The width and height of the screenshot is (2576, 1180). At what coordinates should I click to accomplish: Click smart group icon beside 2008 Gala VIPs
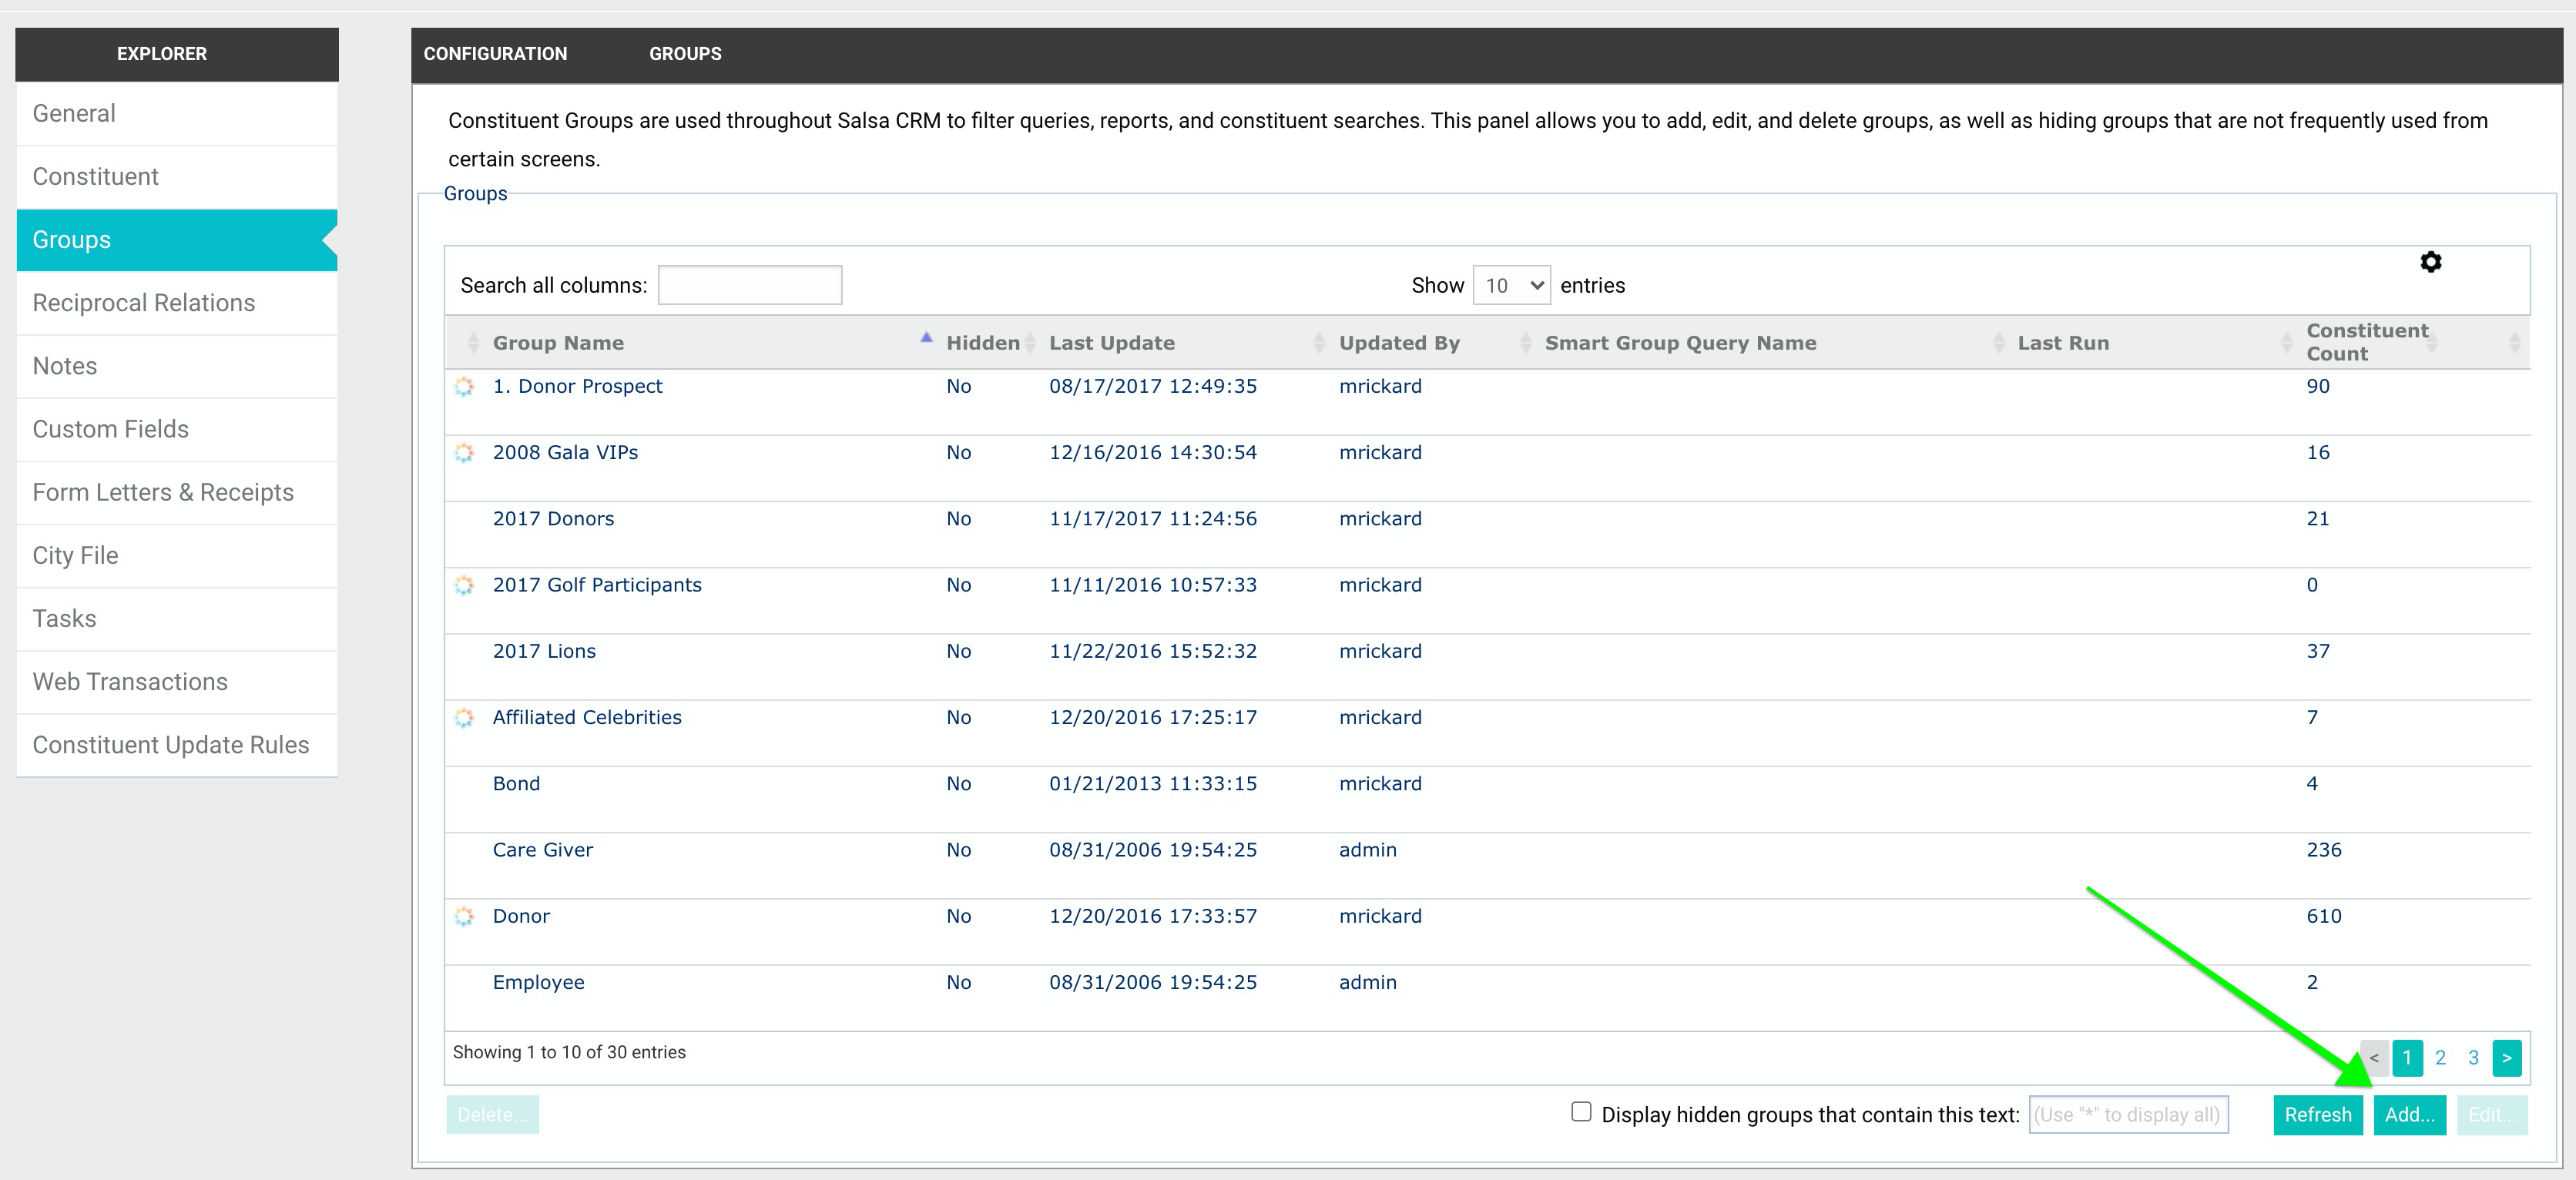(x=464, y=453)
